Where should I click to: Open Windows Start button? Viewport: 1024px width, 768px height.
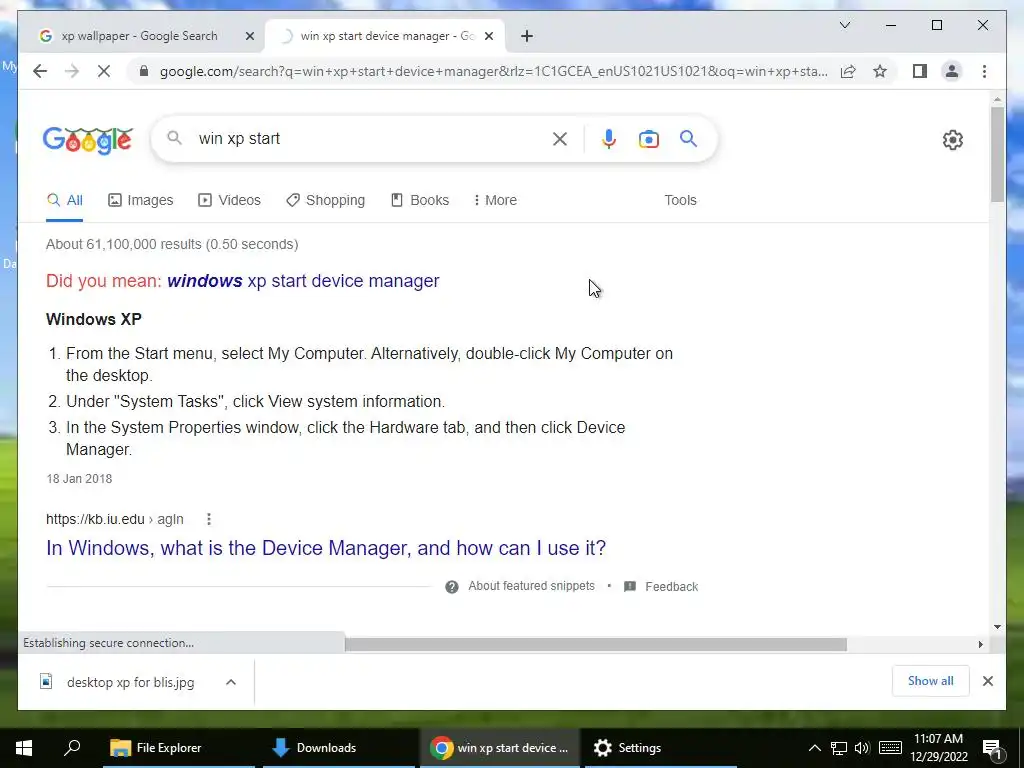click(x=24, y=748)
